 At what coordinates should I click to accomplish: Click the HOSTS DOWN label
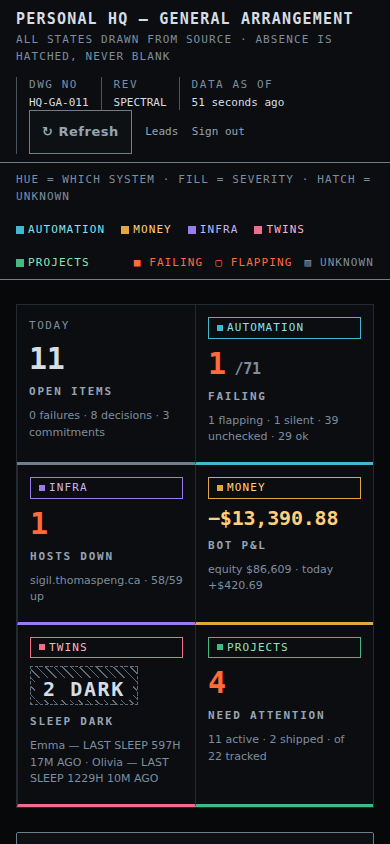pyautogui.click(x=72, y=557)
